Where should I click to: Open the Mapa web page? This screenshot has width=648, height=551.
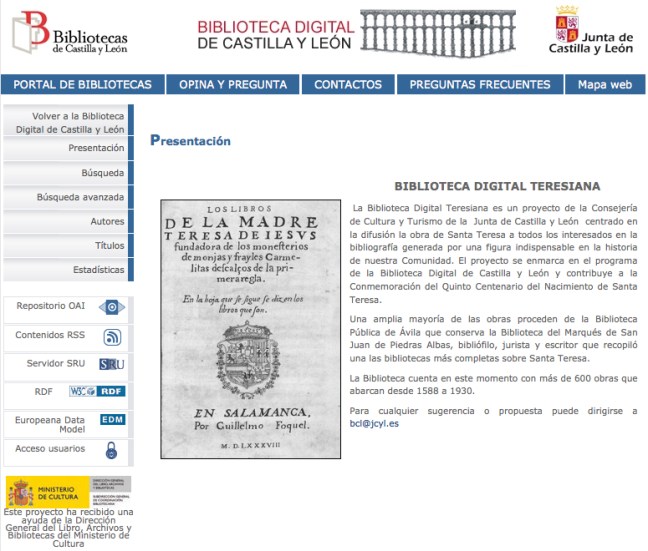[x=604, y=85]
